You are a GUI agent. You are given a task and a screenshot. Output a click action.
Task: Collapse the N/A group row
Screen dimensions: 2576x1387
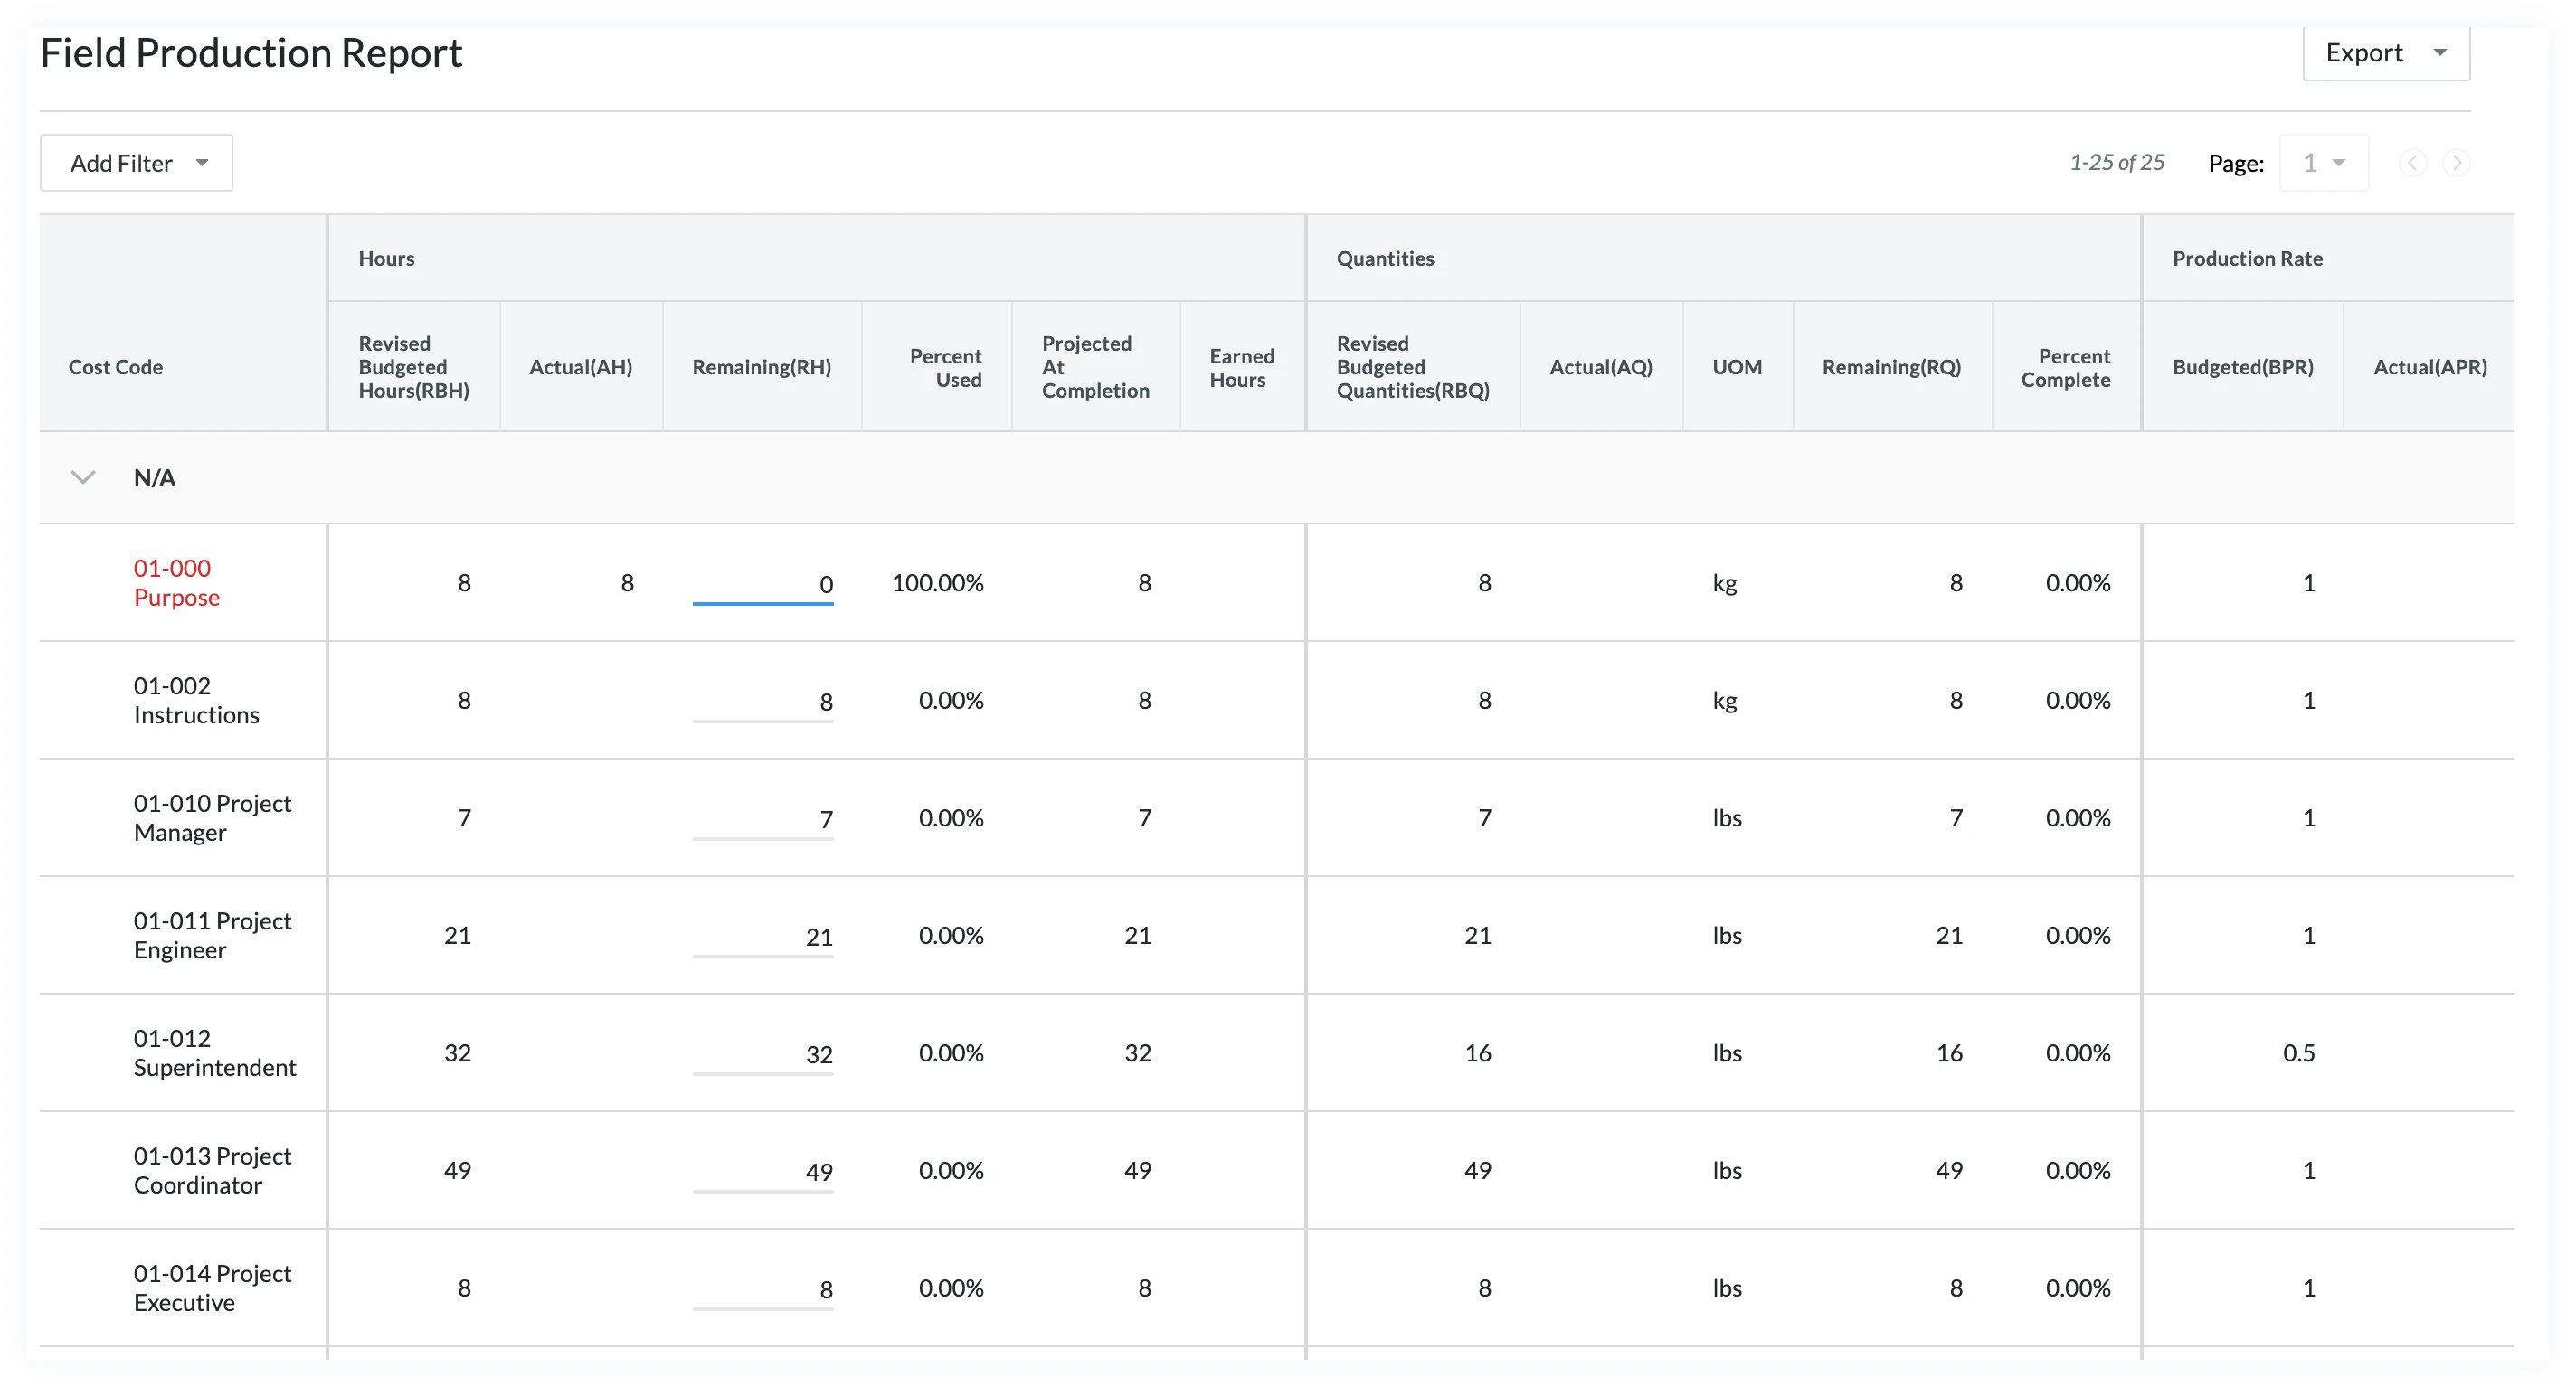pyautogui.click(x=83, y=478)
